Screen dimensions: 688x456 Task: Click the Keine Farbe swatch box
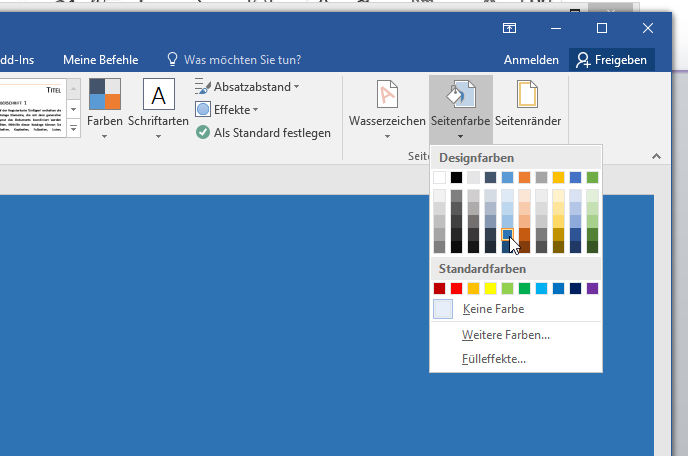(443, 309)
